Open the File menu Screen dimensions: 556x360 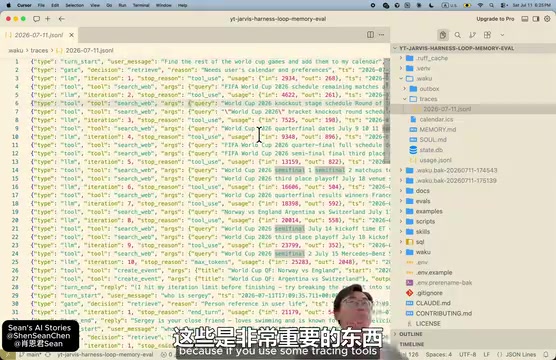click(41, 5)
